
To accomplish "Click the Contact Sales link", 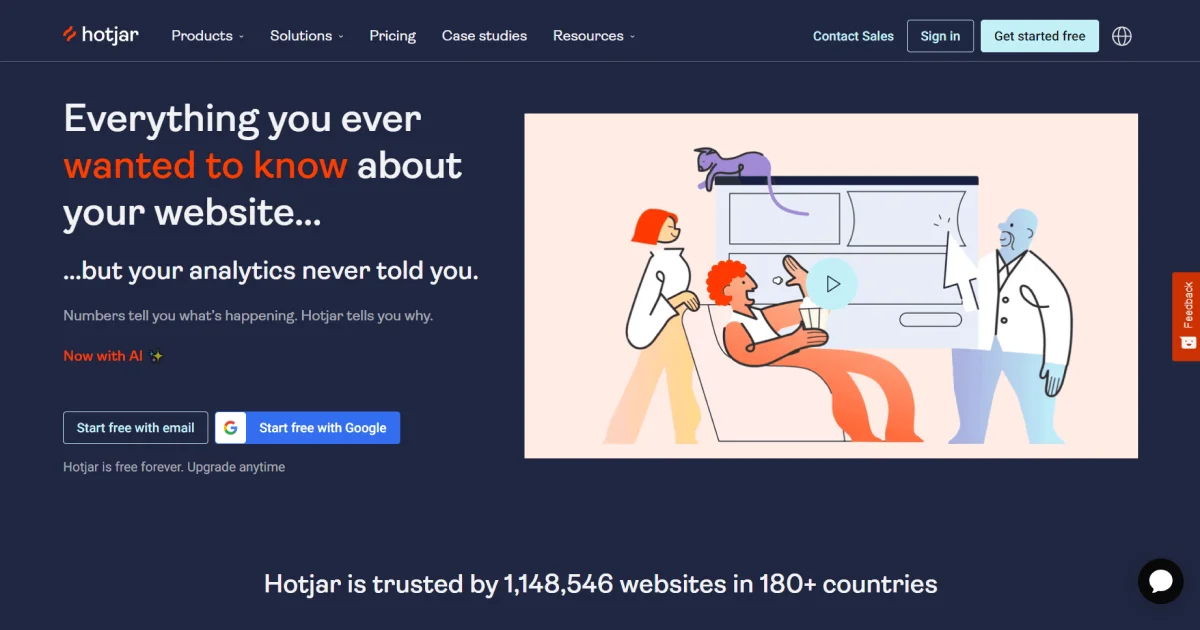I will coord(853,36).
